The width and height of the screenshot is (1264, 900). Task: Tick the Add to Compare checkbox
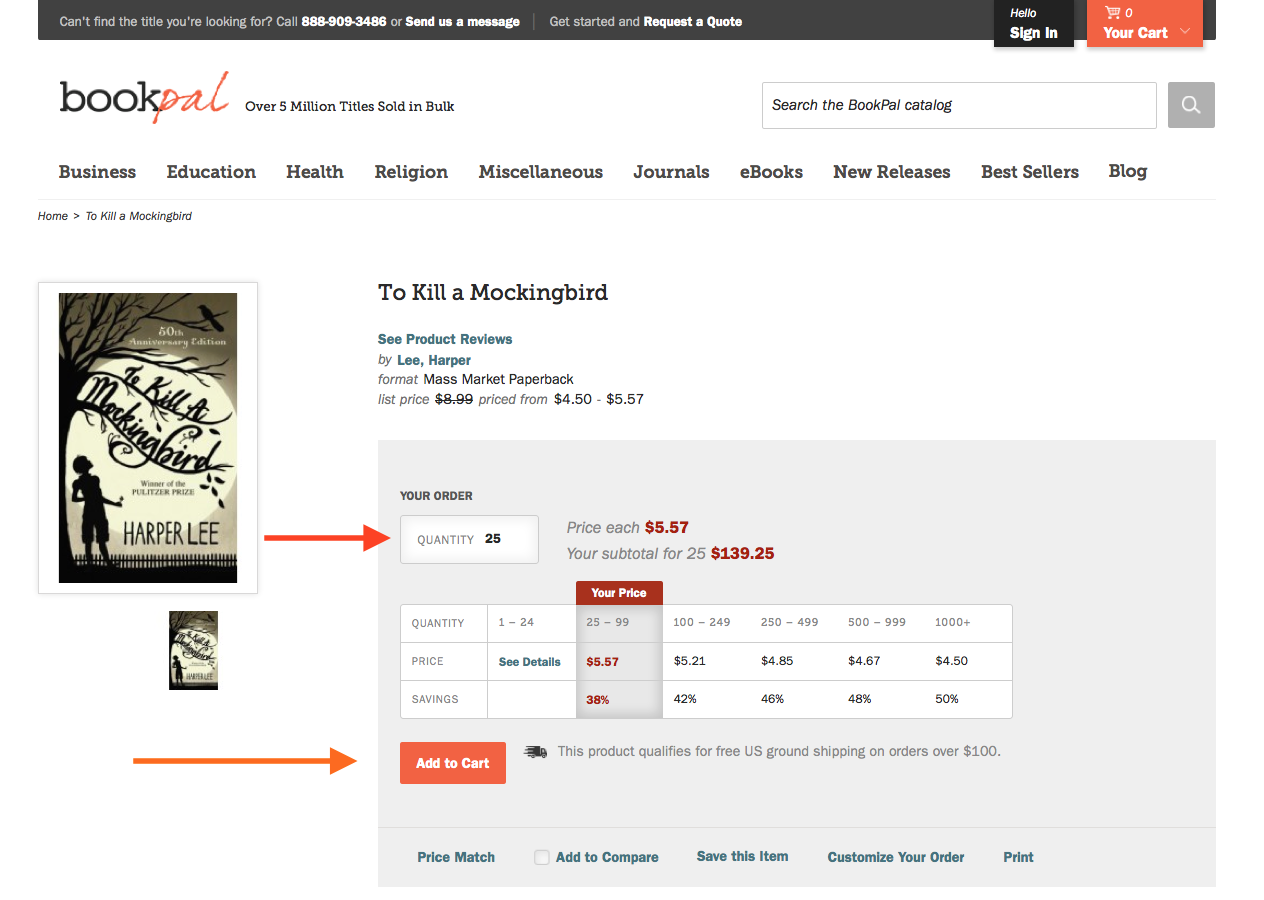click(x=542, y=857)
